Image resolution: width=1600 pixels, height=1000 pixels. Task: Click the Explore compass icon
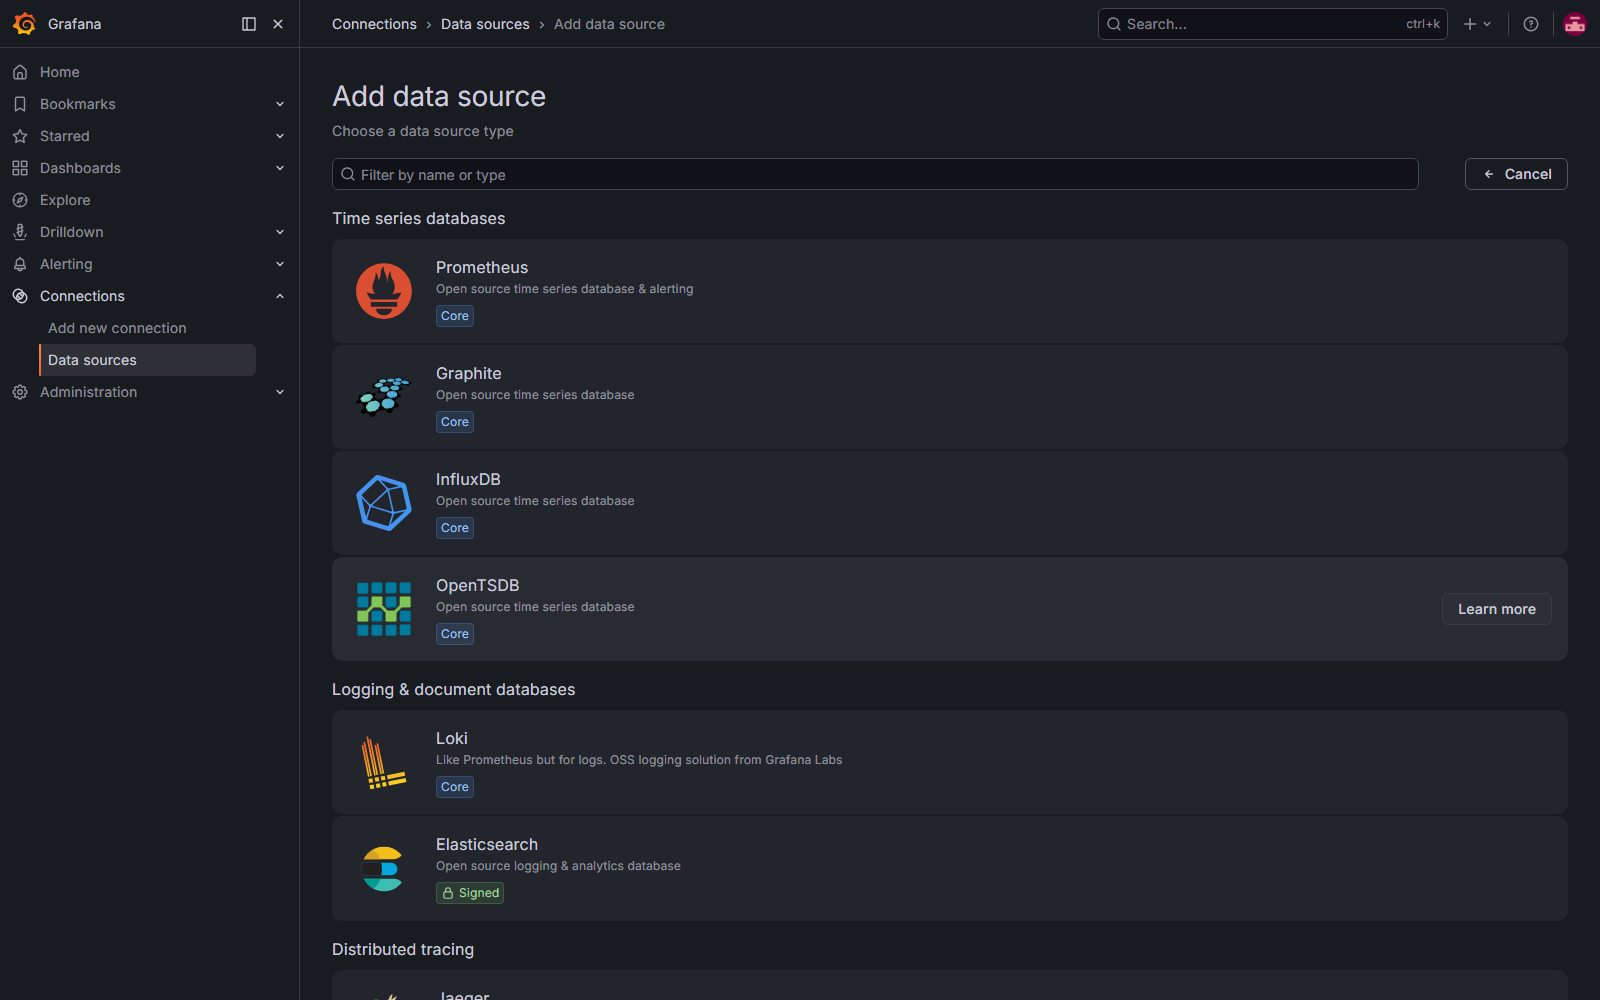(x=20, y=200)
